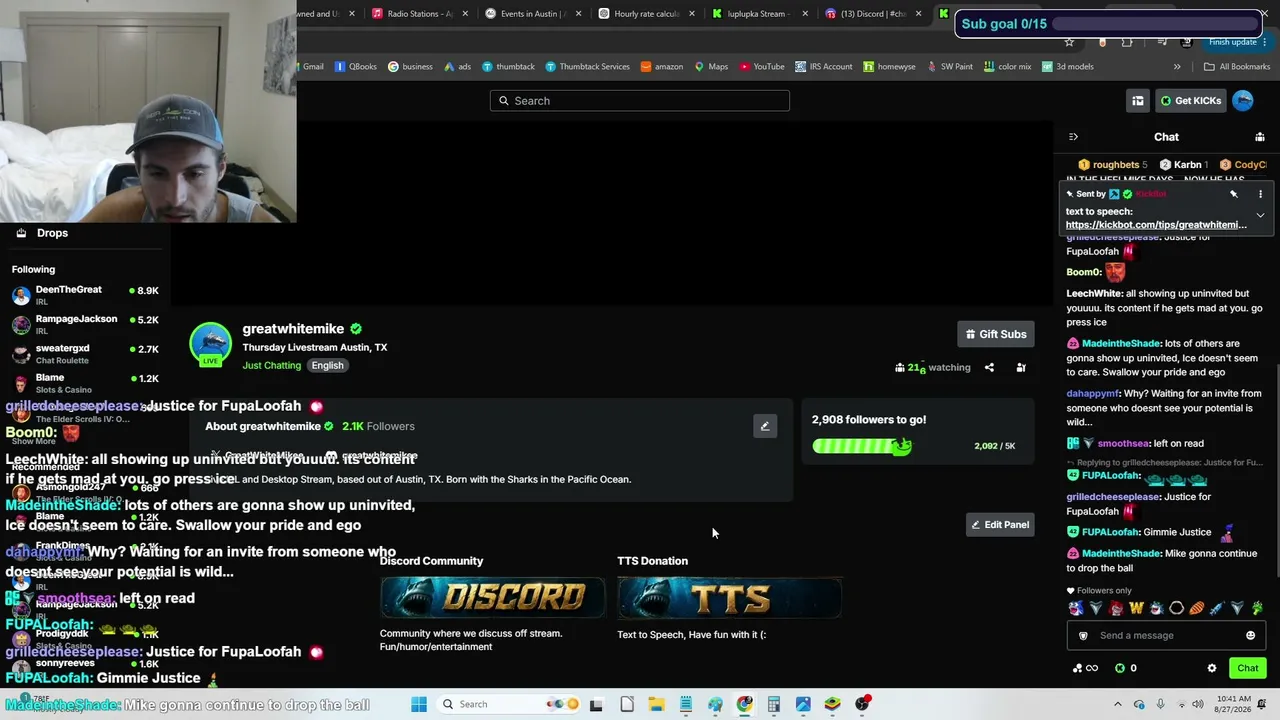Click the Gift Subs button
Viewport: 1280px width, 720px height.
(x=995, y=334)
